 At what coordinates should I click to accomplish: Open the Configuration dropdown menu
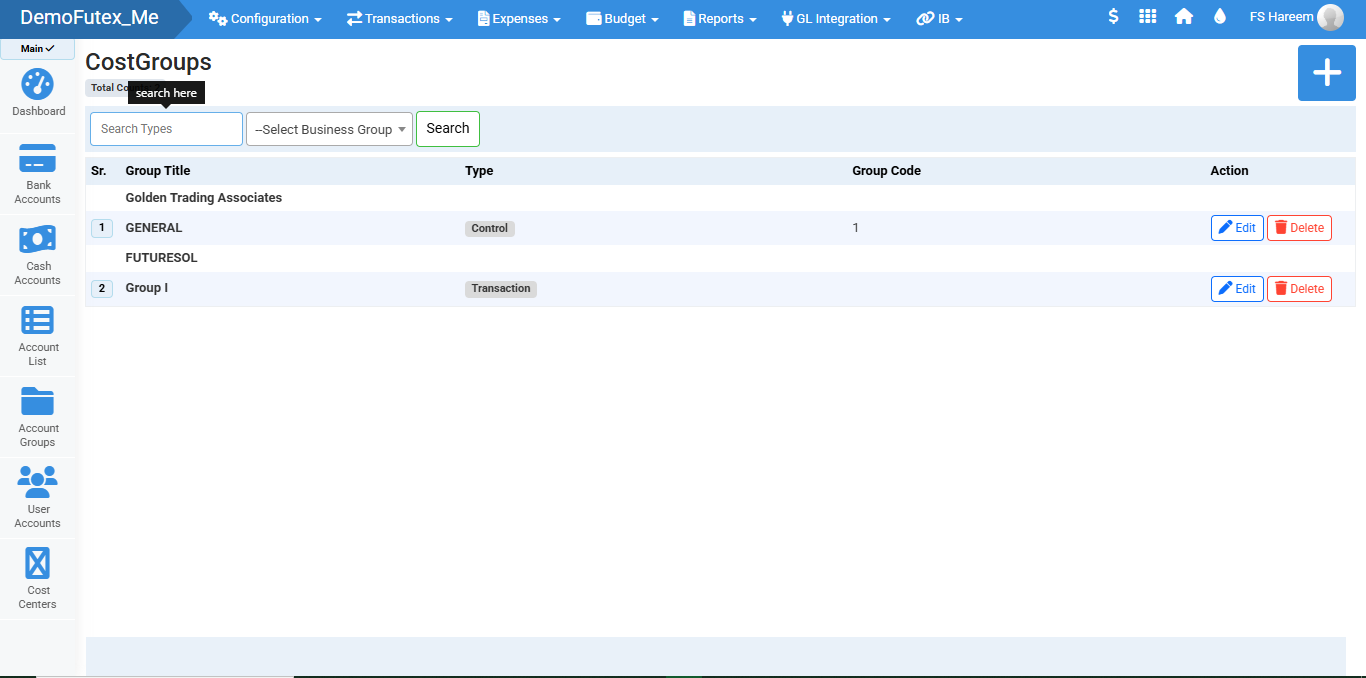[x=265, y=19]
